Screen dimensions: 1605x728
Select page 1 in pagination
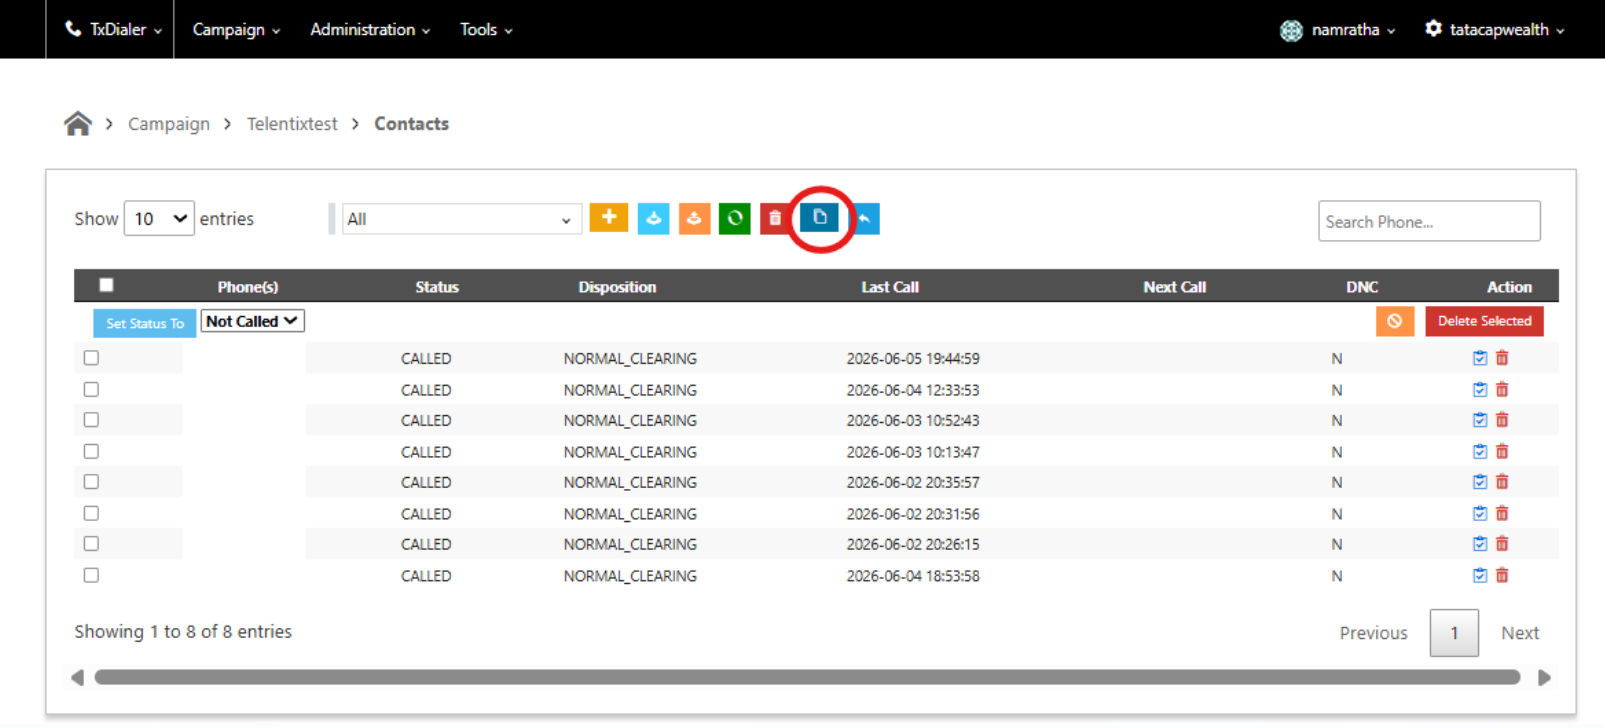1454,633
